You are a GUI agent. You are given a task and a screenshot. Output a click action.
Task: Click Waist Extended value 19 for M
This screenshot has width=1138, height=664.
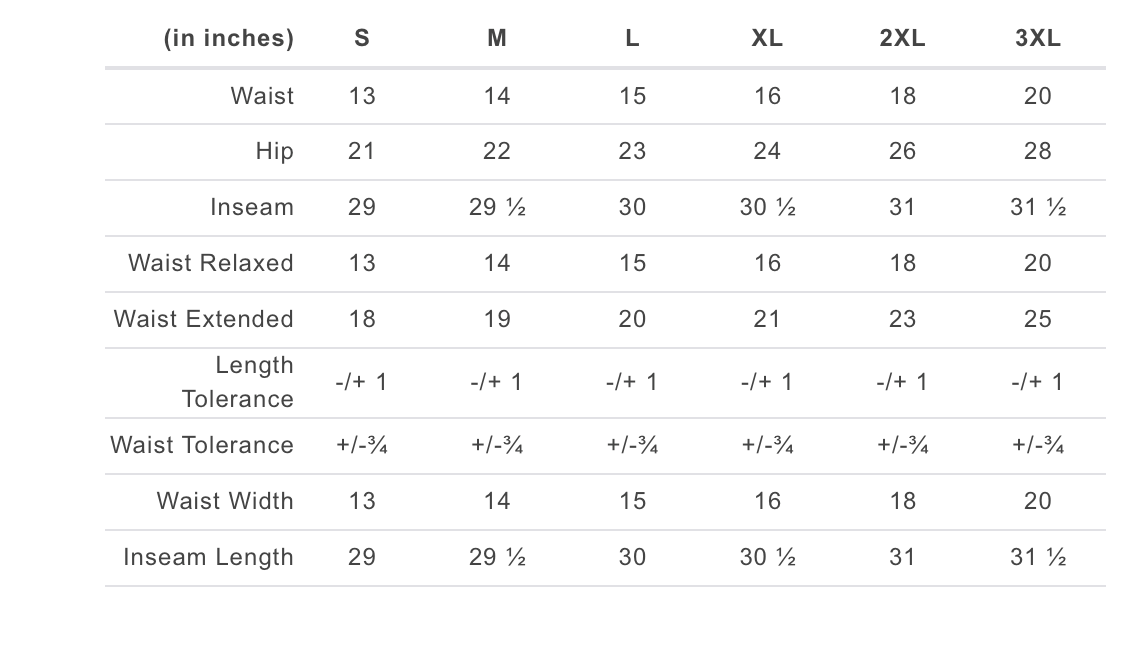(x=496, y=319)
